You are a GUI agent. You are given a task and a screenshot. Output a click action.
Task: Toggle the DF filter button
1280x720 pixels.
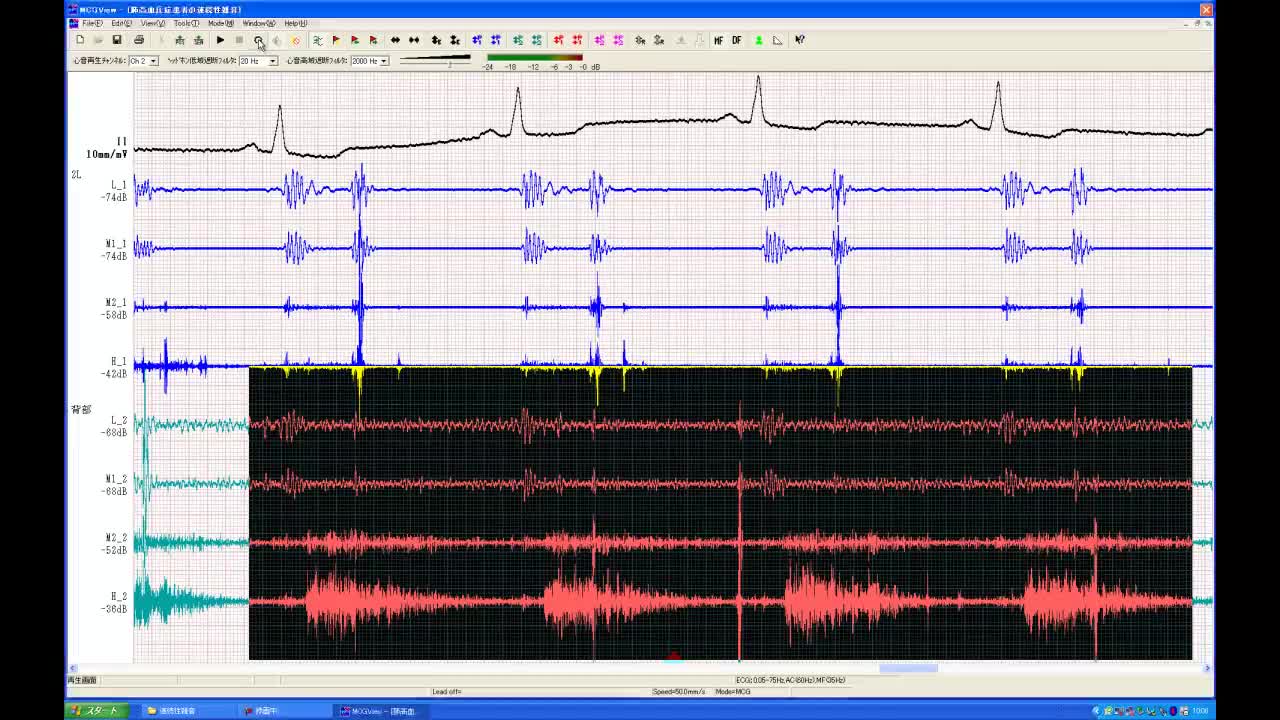737,40
